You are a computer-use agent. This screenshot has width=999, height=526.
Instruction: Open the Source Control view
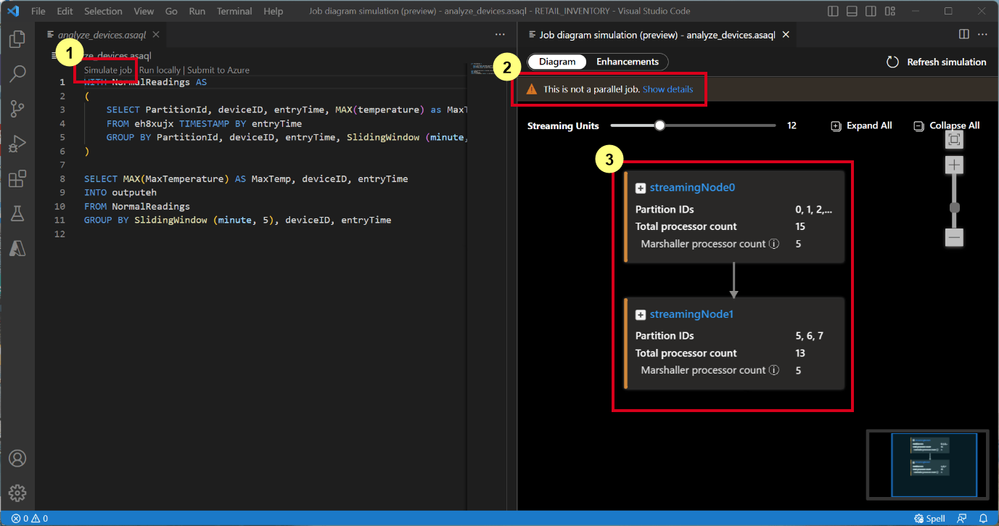click(x=17, y=109)
